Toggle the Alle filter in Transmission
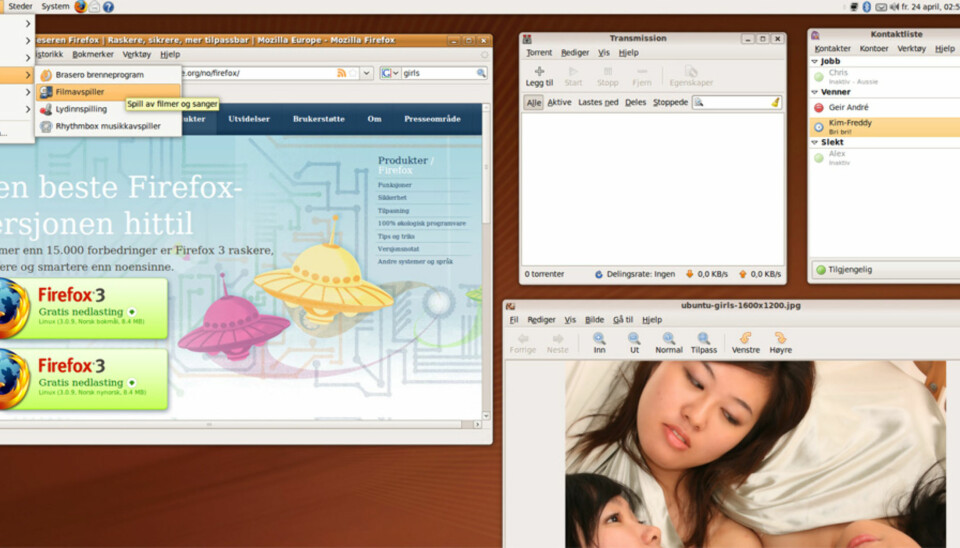The image size is (960, 548). coord(534,102)
